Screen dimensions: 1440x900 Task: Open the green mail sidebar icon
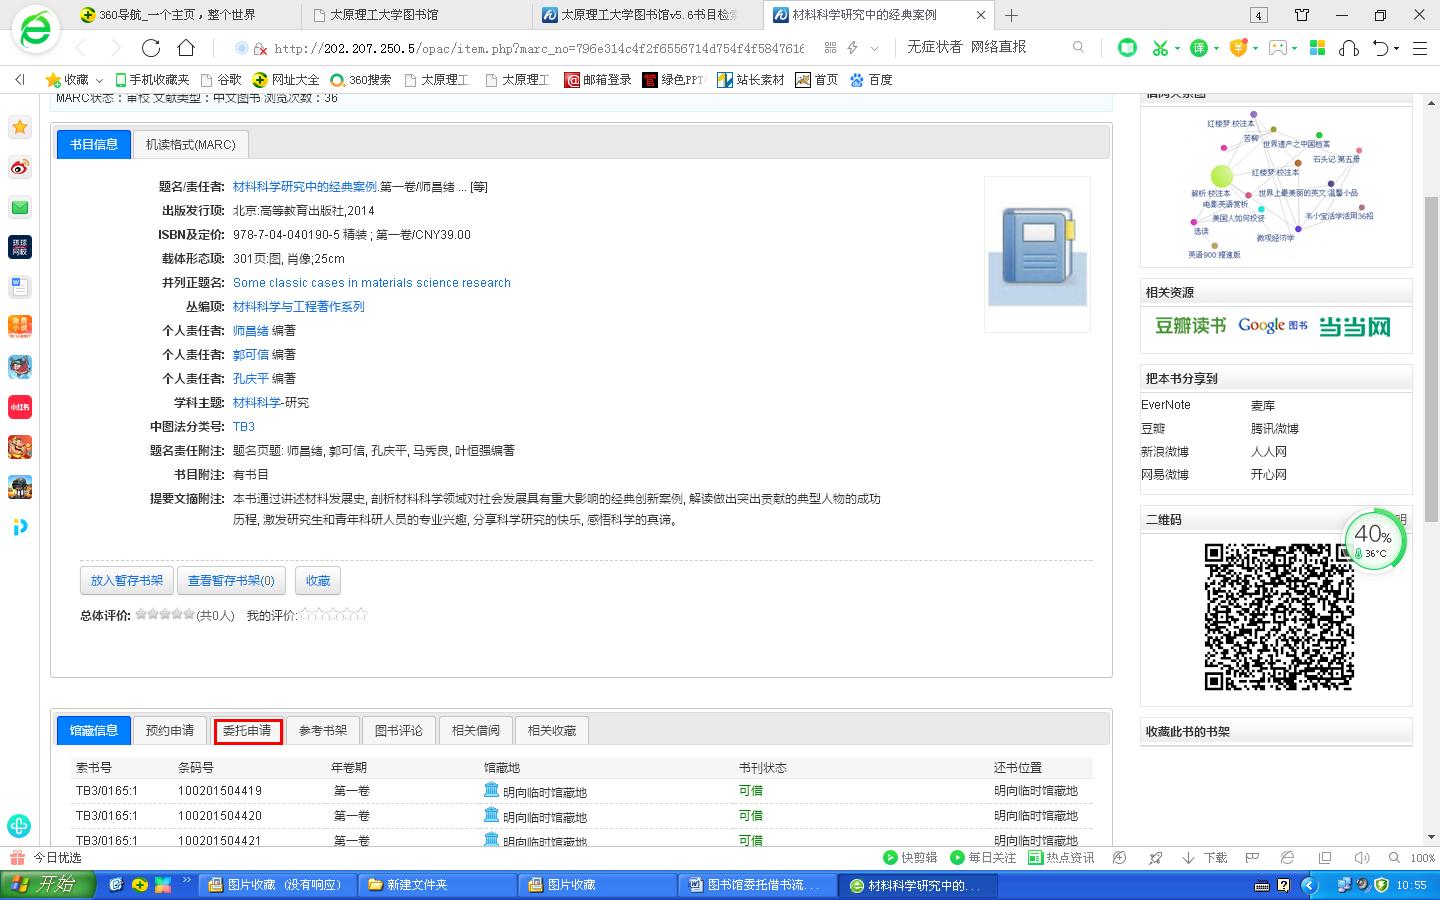click(20, 207)
